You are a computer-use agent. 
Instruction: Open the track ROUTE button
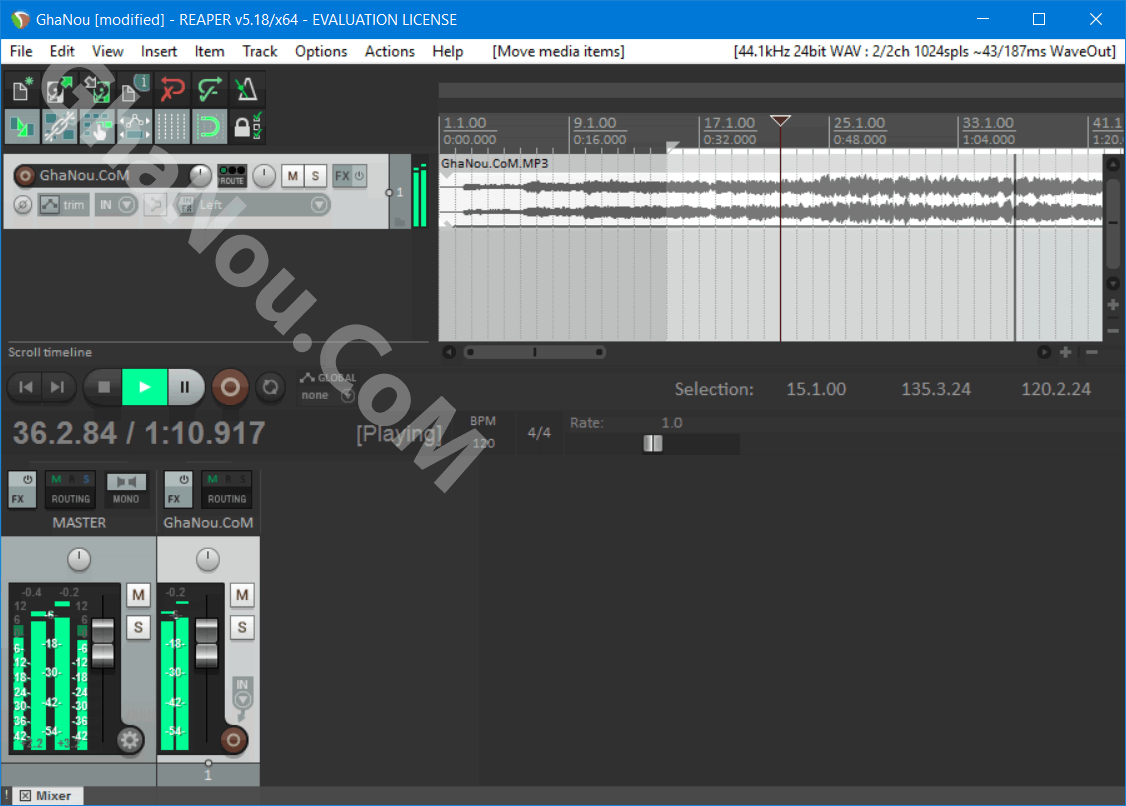[x=232, y=176]
